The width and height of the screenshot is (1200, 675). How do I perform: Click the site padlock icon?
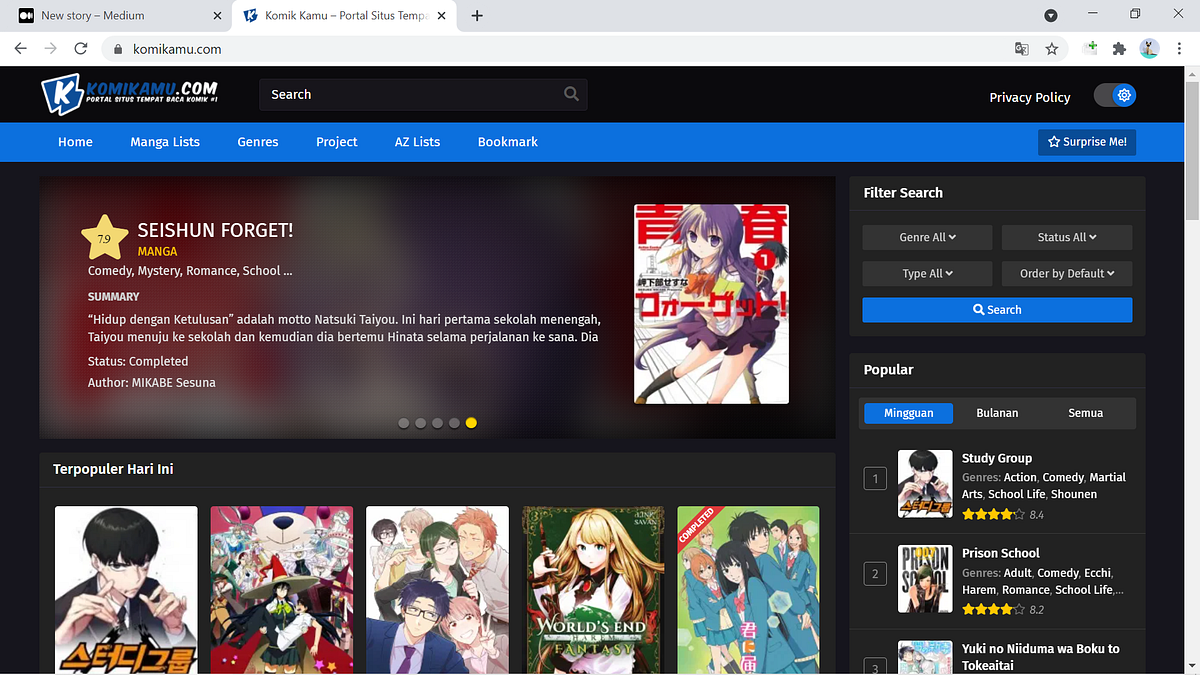(x=118, y=48)
